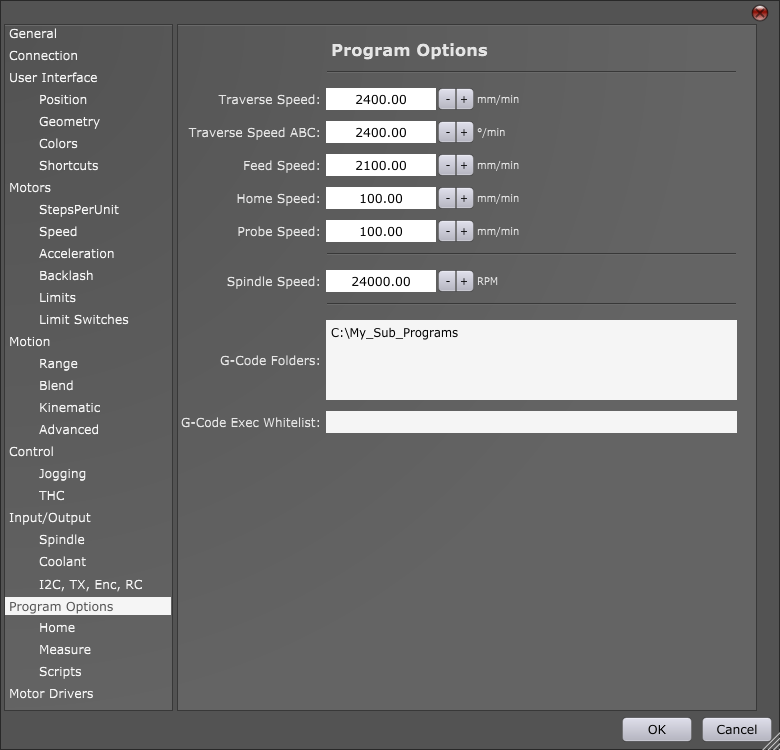Increase Probe Speed with plus button
The width and height of the screenshot is (780, 750).
tap(464, 231)
